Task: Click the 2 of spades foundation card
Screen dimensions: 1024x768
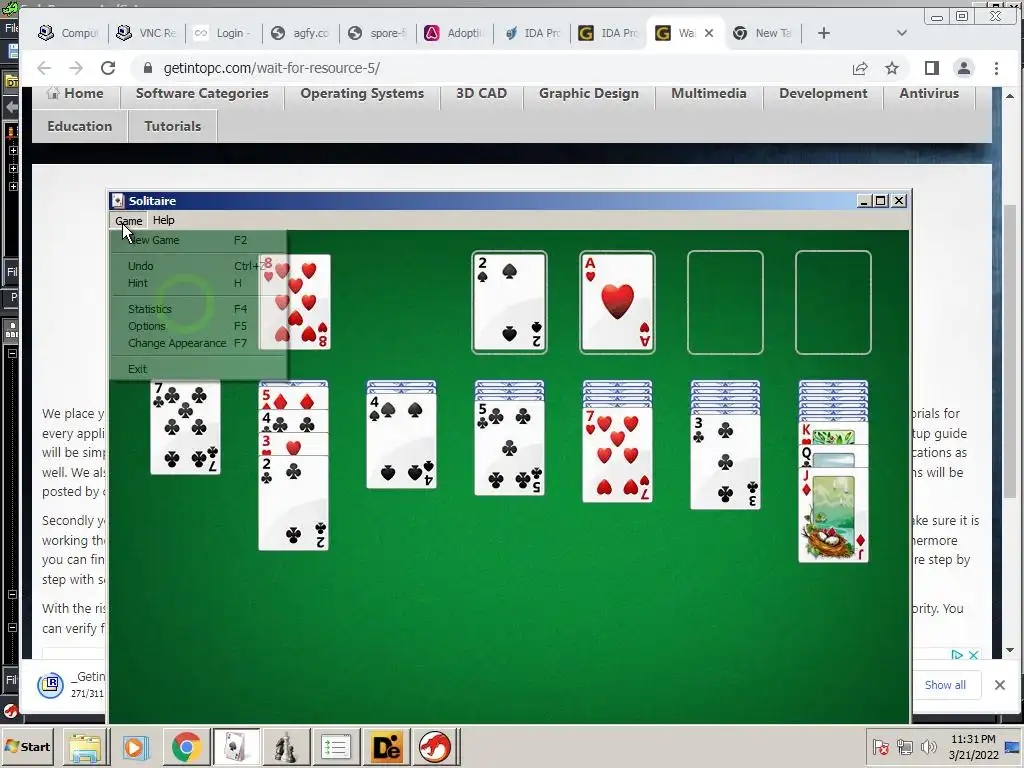Action: tap(509, 302)
